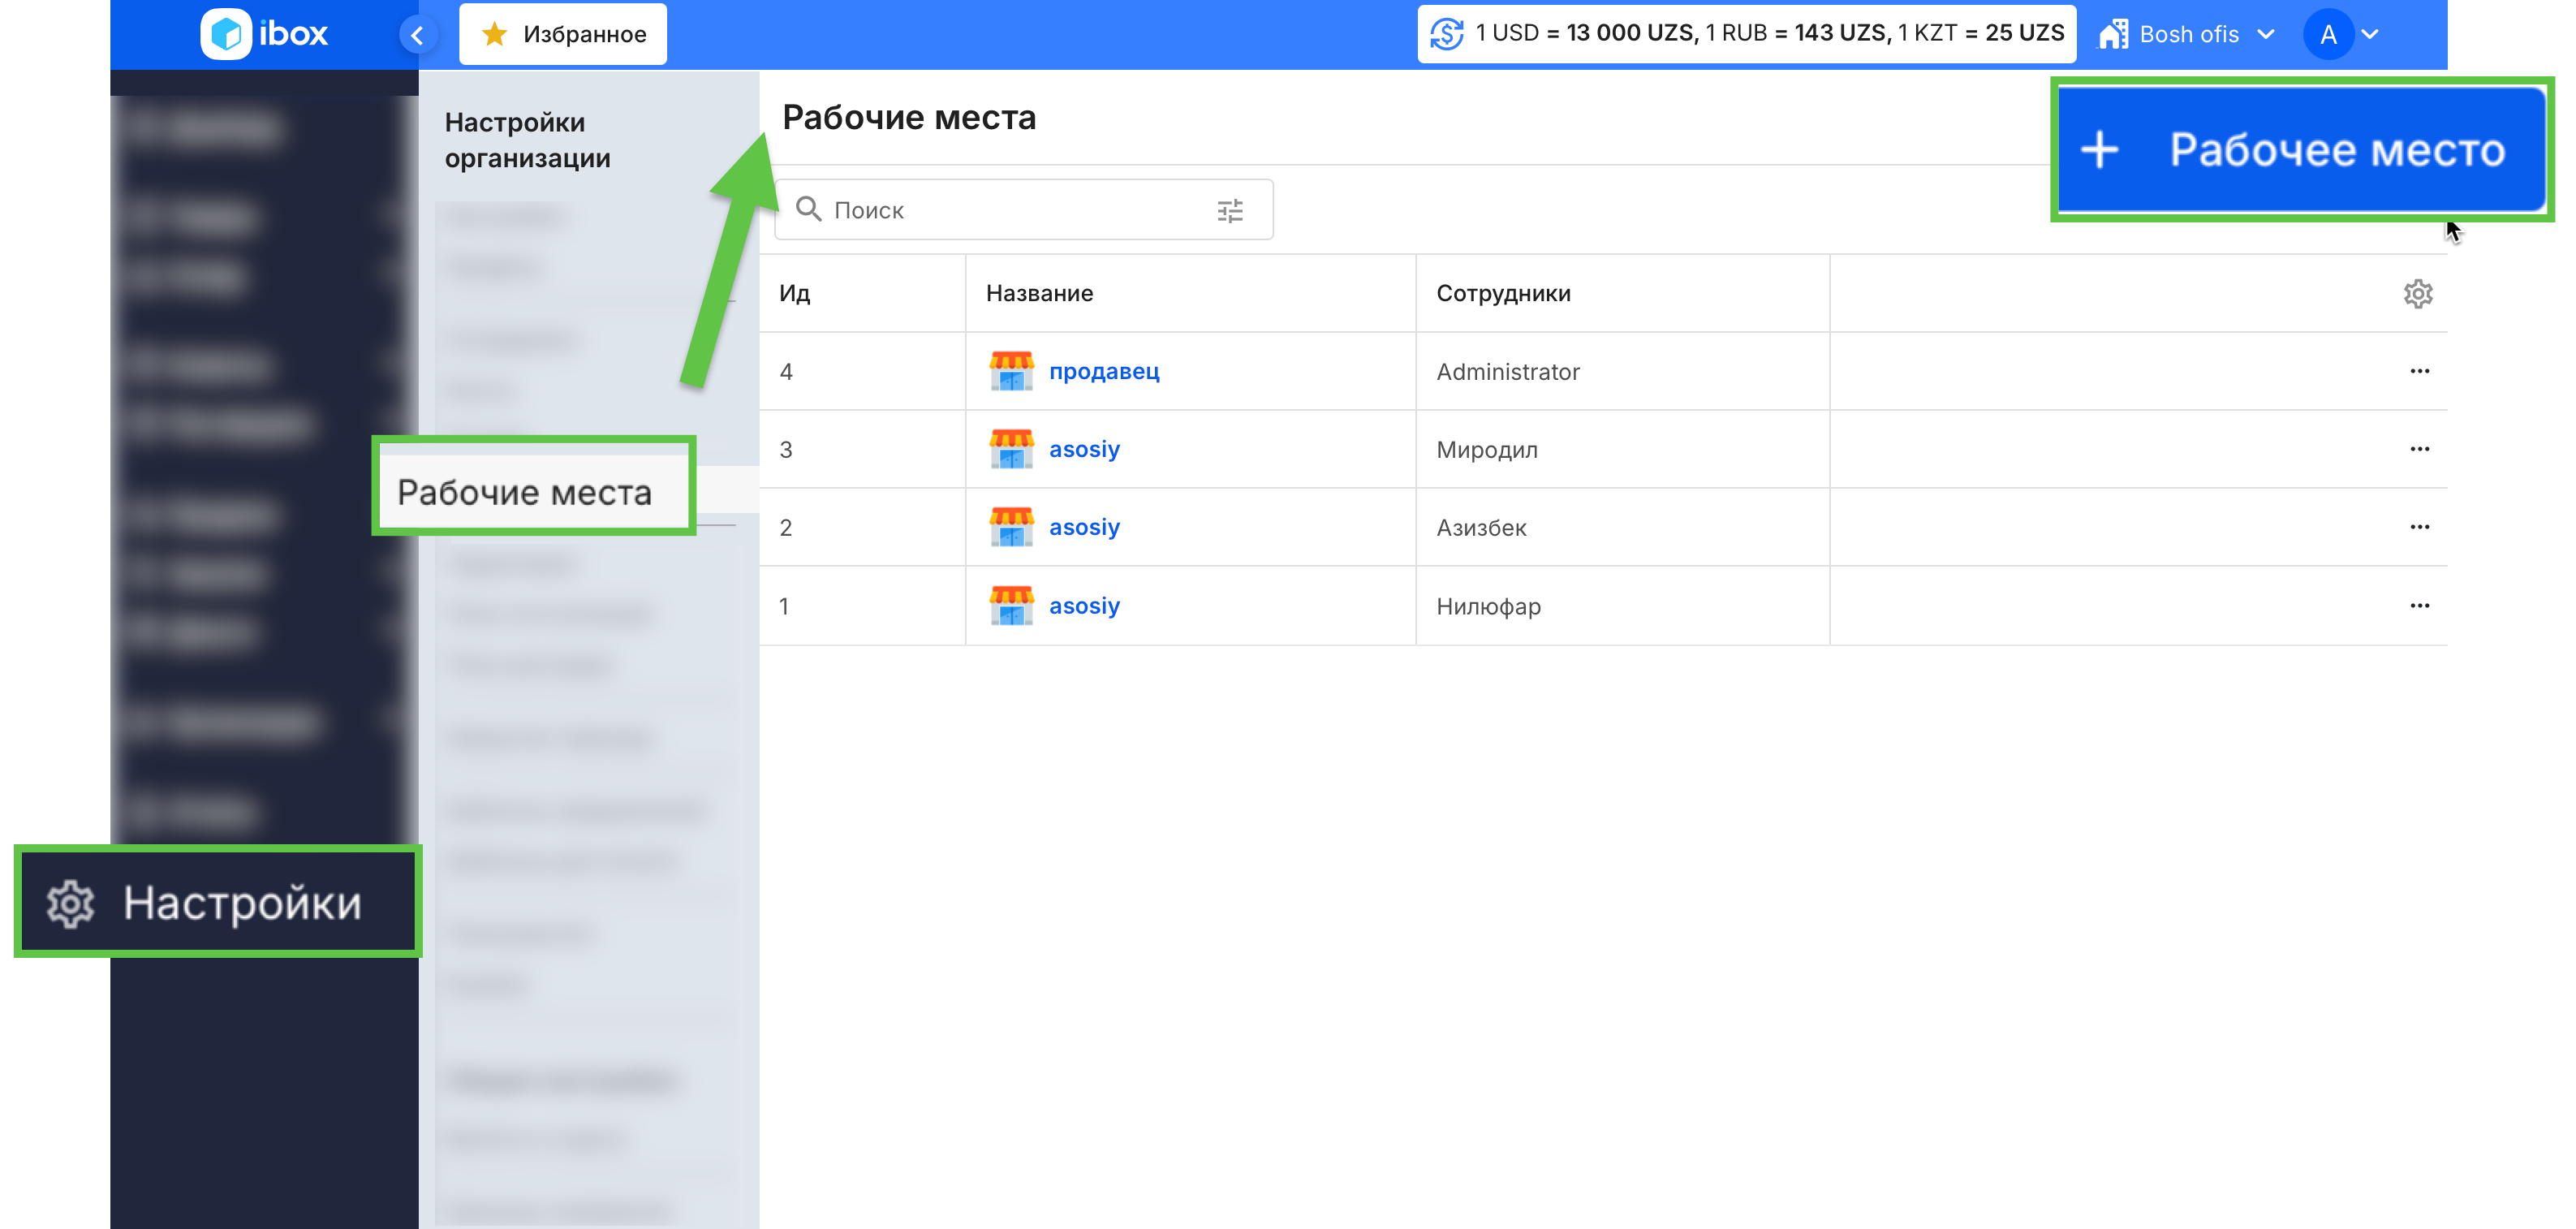Open the продавец workplace link

point(1104,371)
